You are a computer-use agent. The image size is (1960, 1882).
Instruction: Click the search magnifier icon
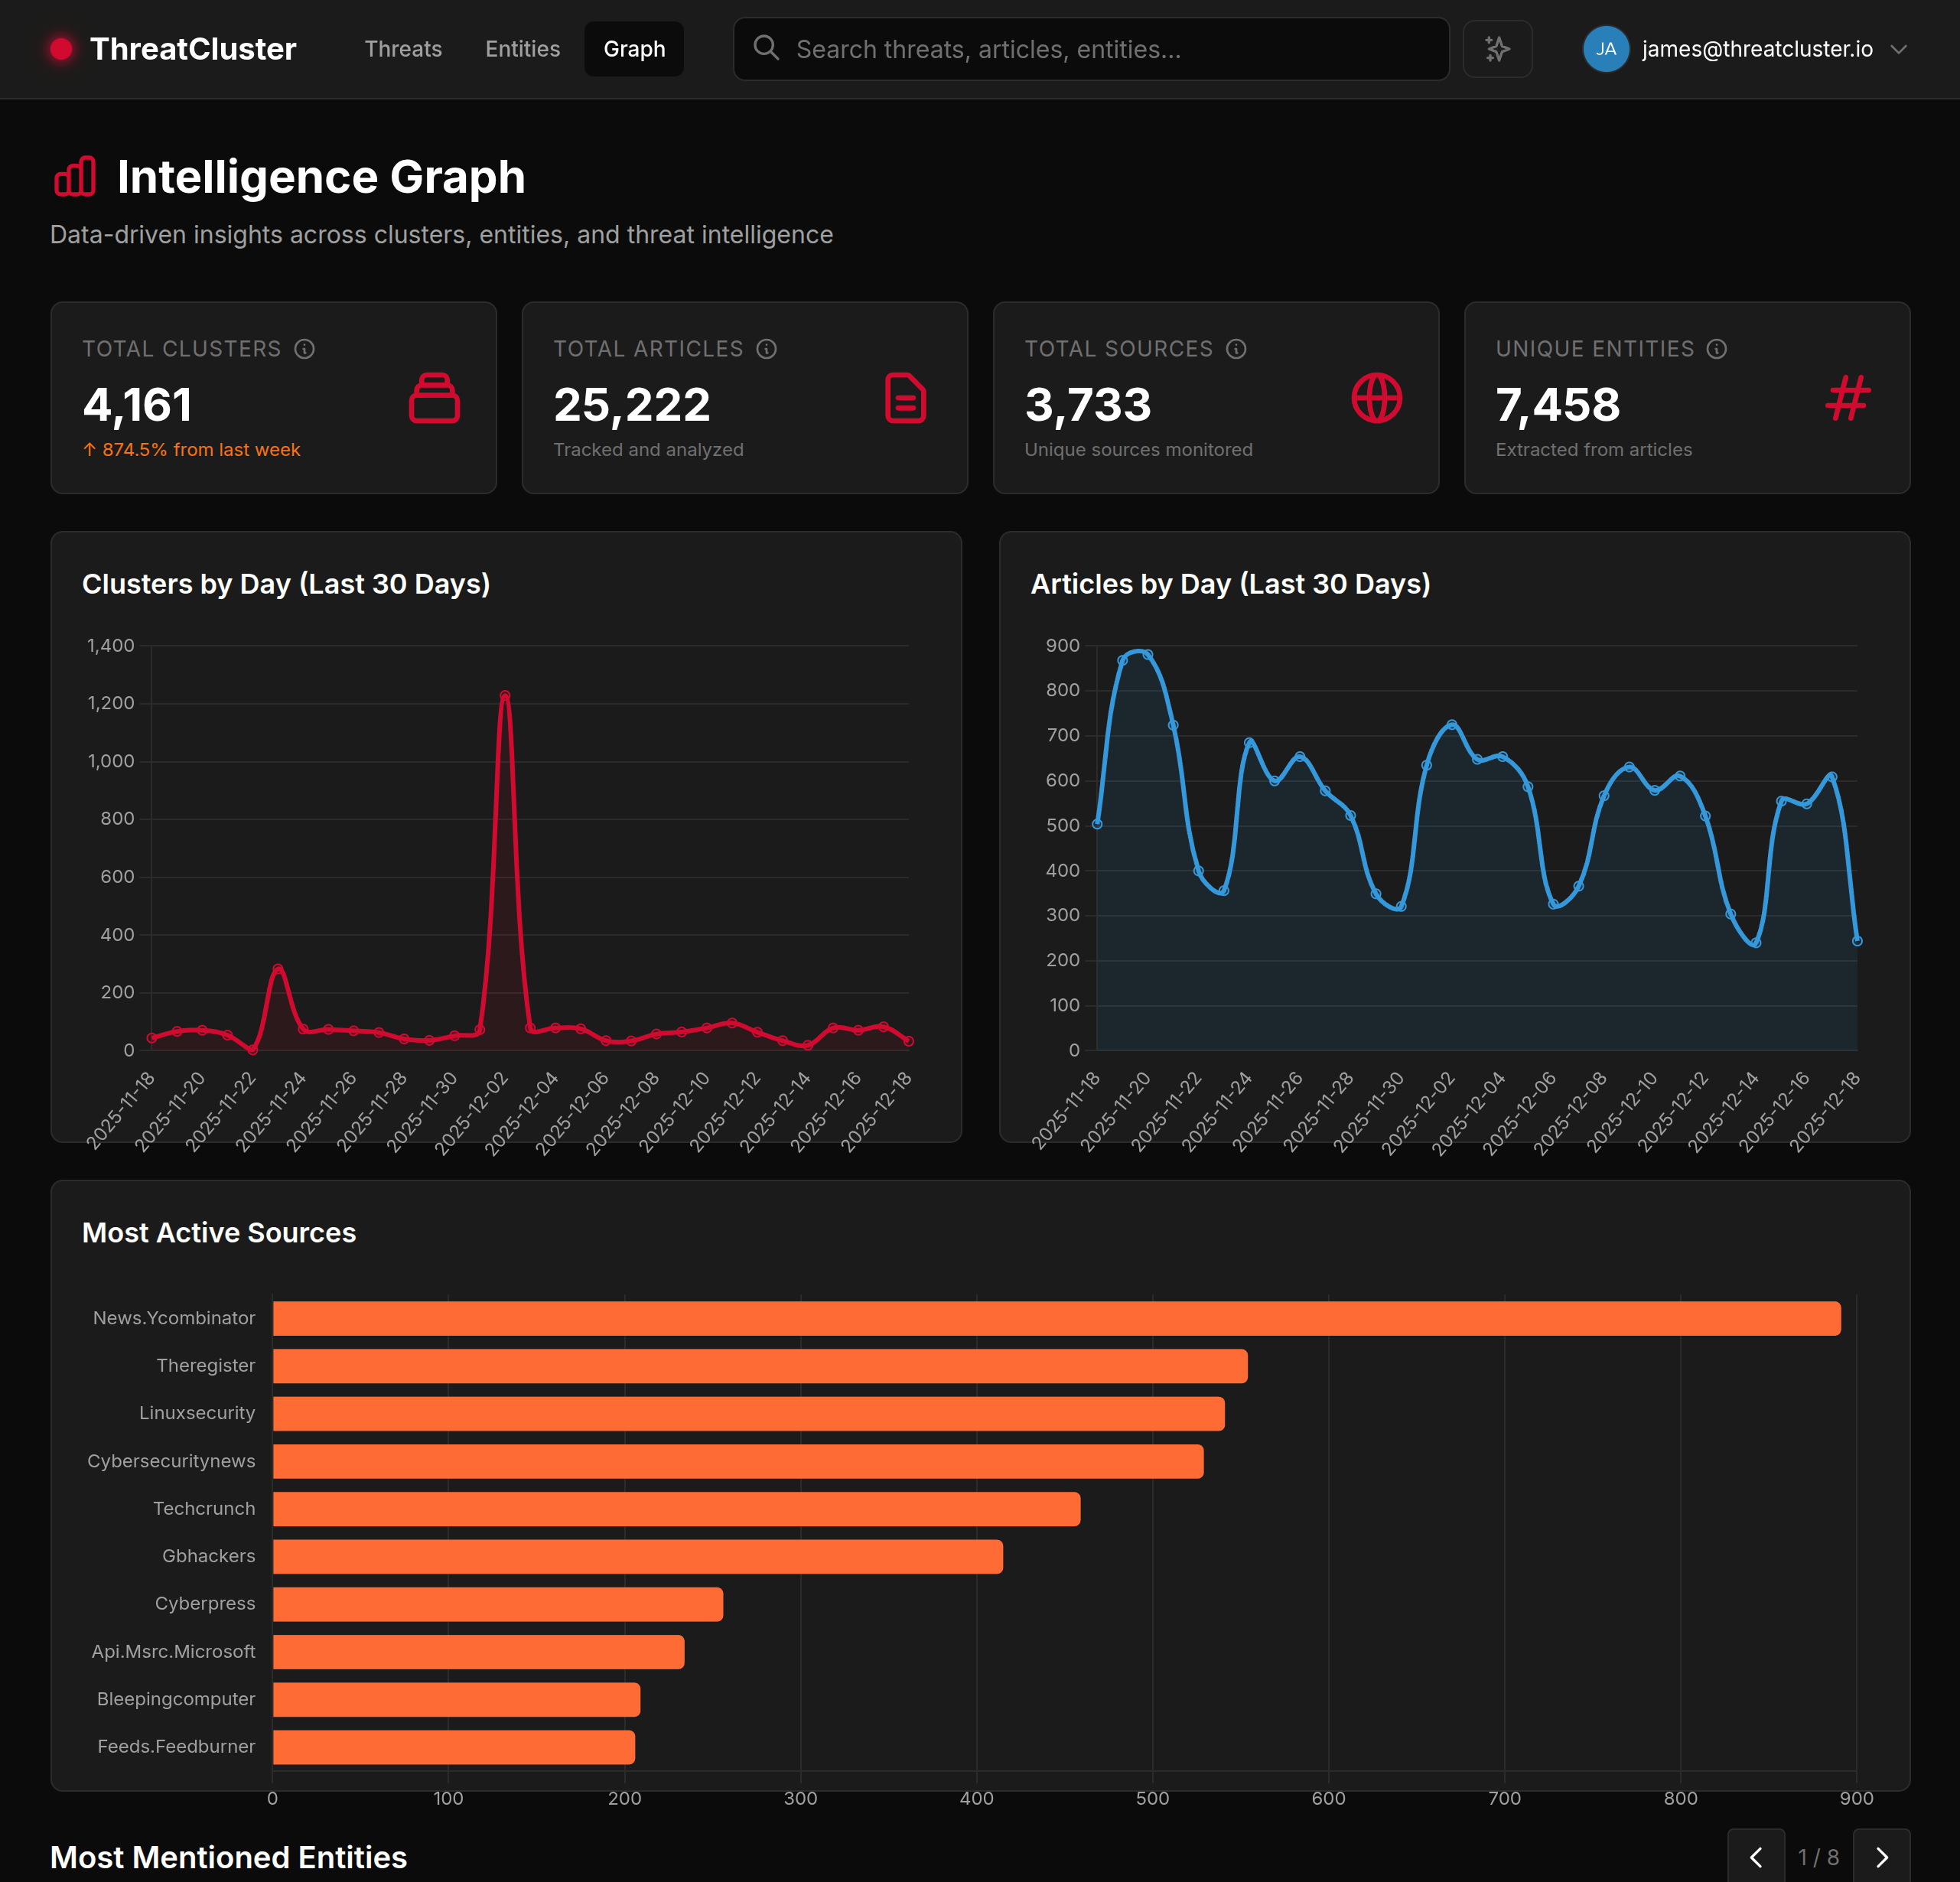[x=765, y=48]
